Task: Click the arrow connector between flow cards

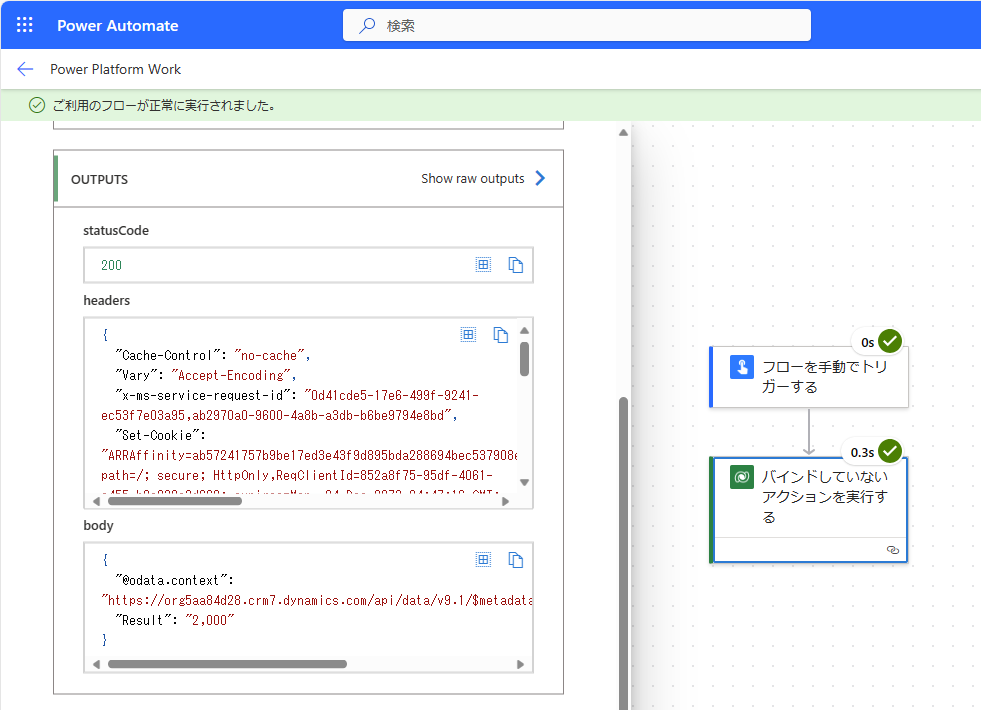Action: click(x=809, y=432)
